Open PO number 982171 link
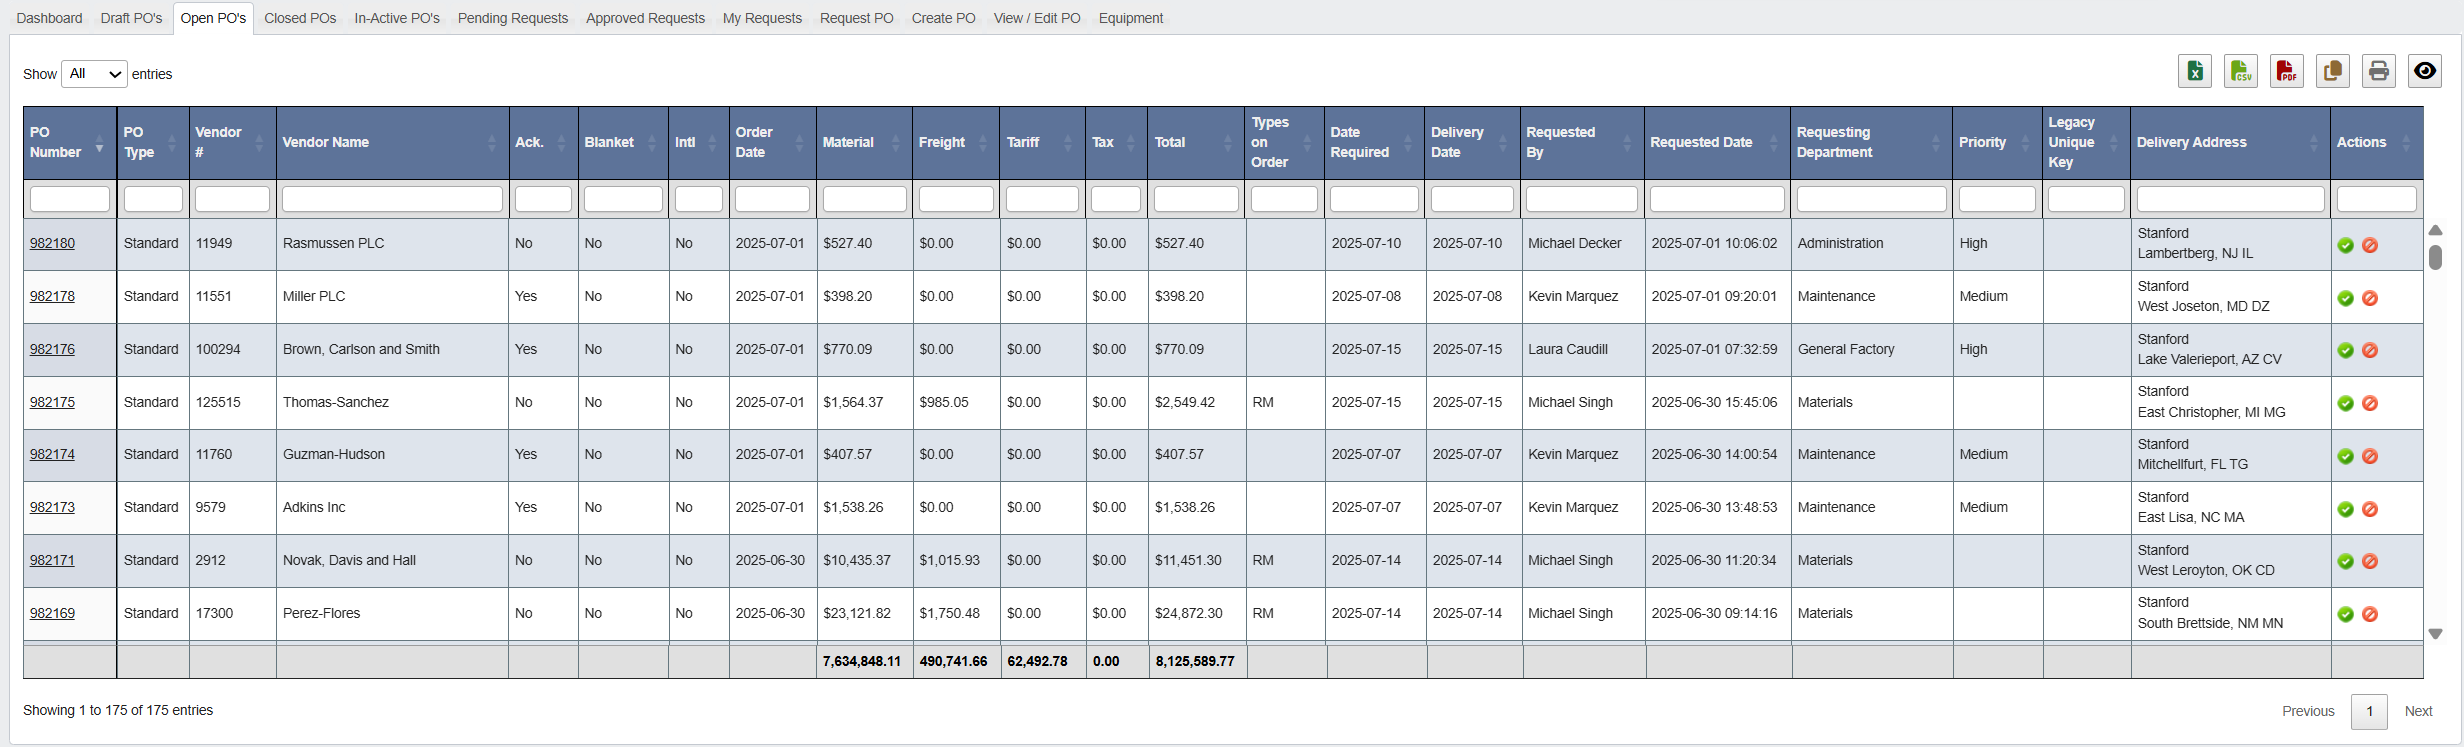The width and height of the screenshot is (2464, 747). pyautogui.click(x=52, y=560)
